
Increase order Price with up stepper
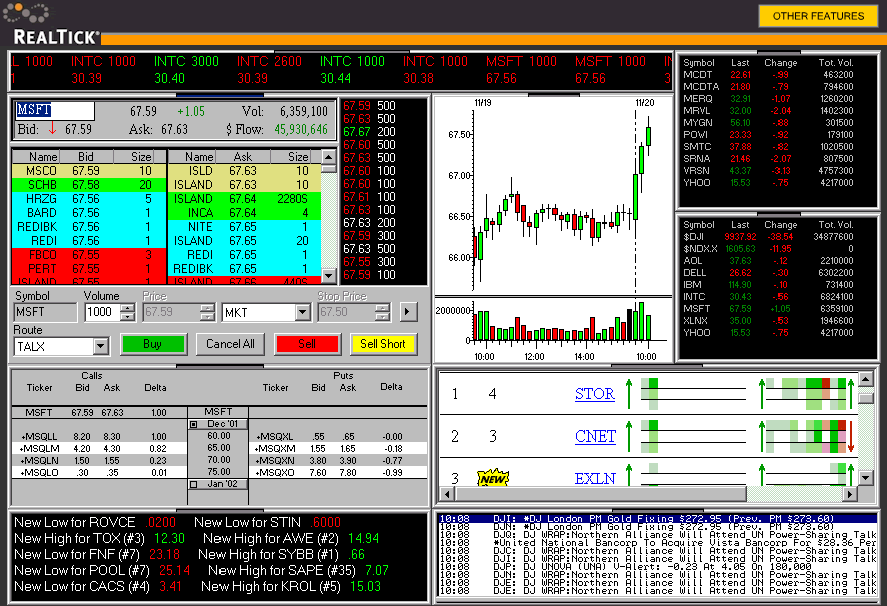(208, 308)
